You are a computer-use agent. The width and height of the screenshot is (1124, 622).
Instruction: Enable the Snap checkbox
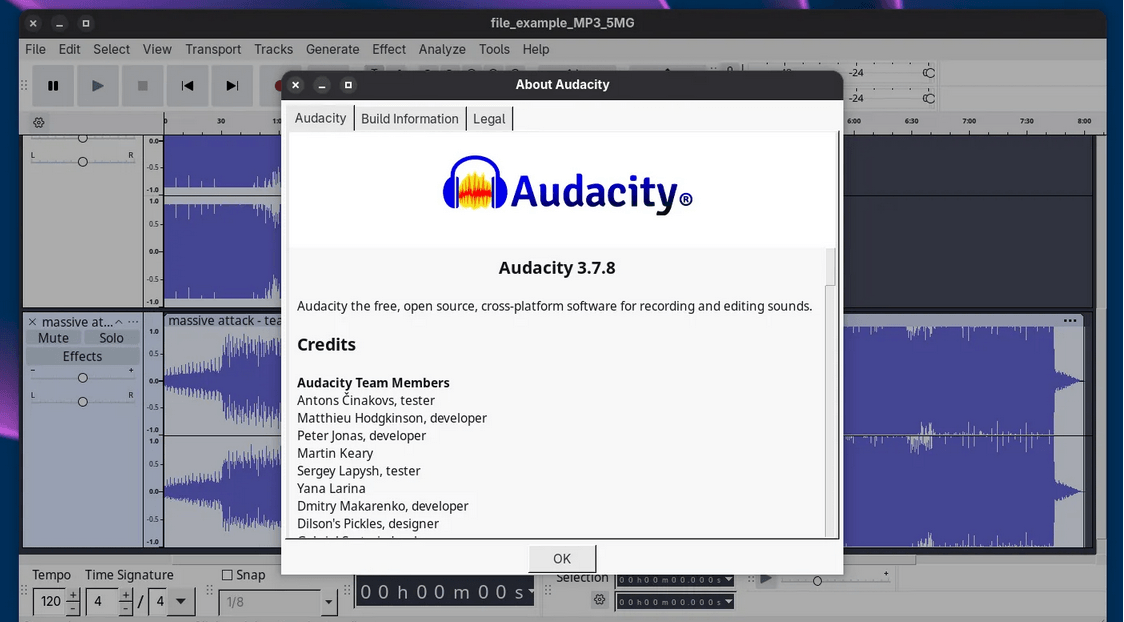coord(227,575)
